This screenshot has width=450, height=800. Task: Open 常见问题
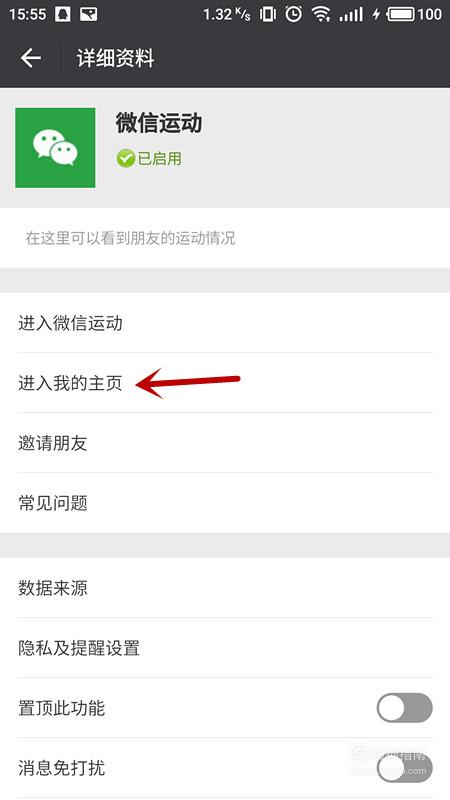point(225,503)
